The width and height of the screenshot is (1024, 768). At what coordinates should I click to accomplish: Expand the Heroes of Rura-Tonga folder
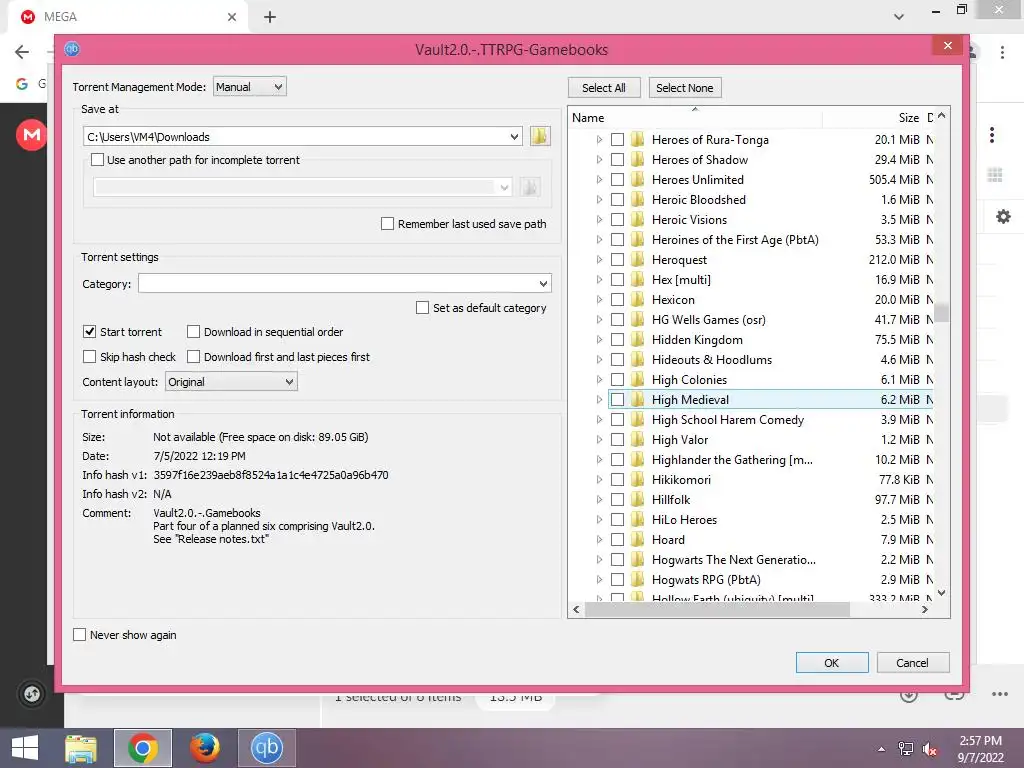point(599,140)
